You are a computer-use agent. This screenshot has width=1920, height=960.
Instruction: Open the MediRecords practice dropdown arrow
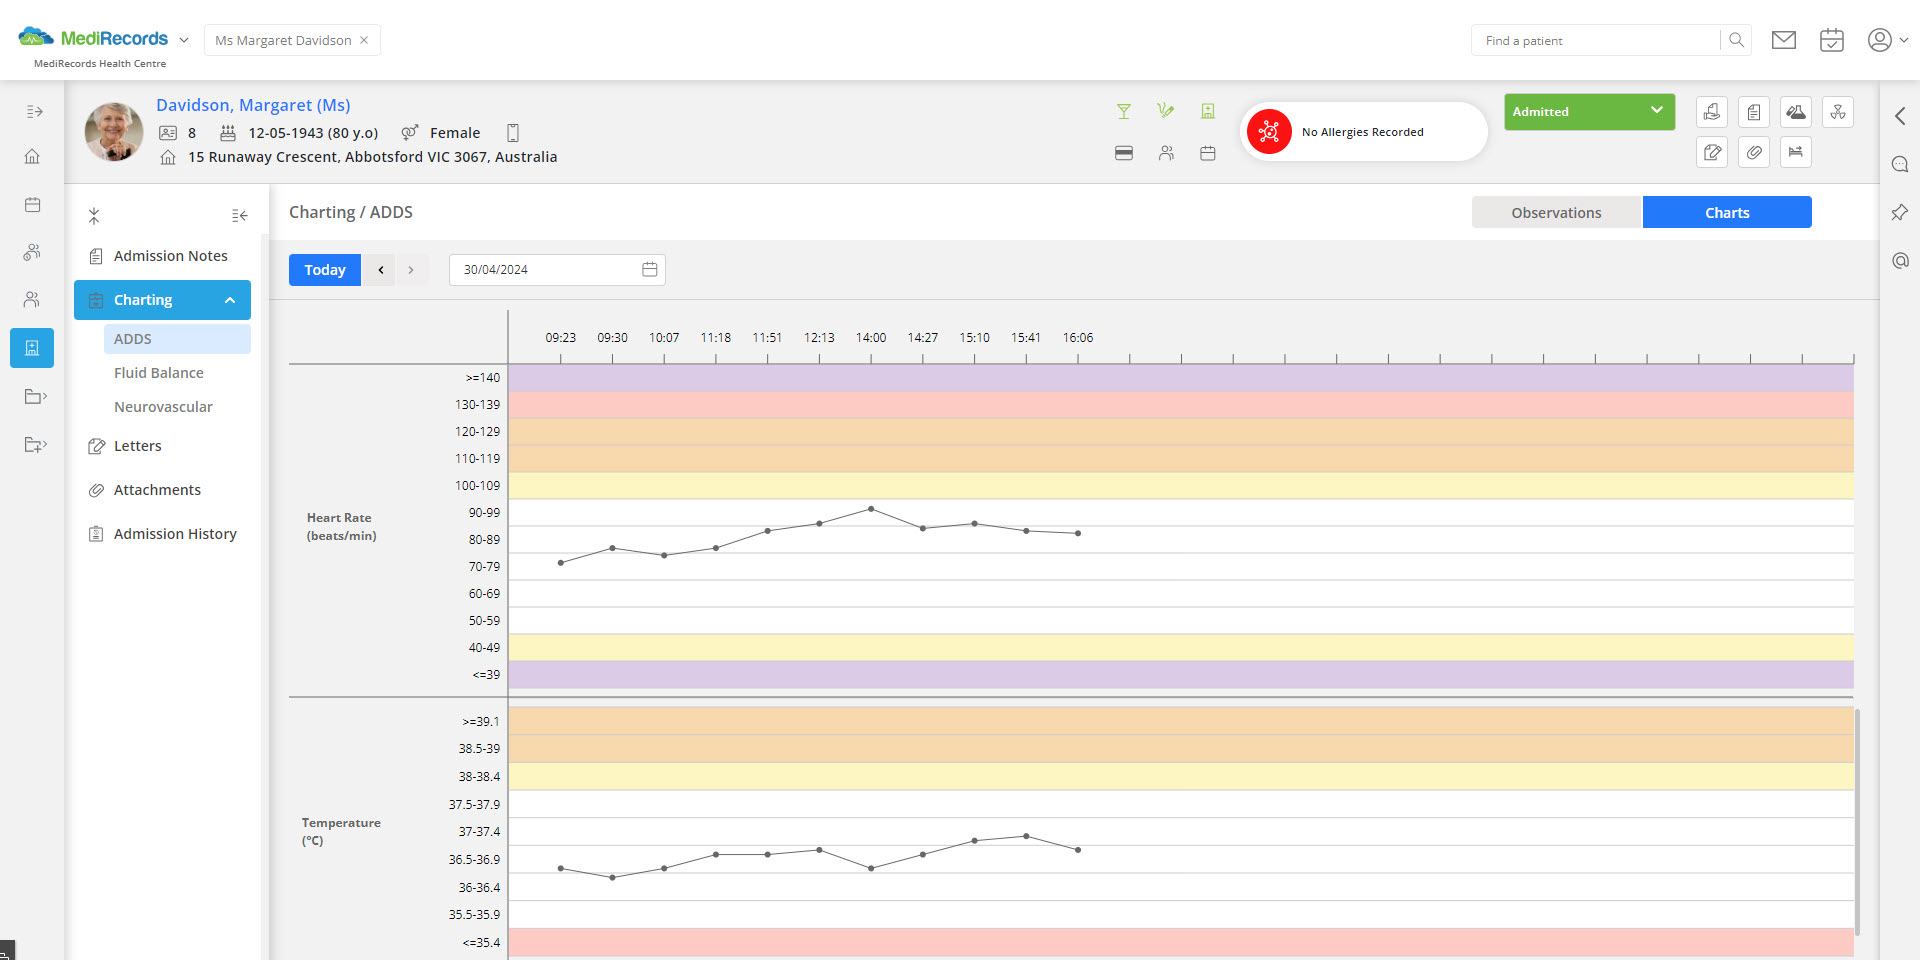tap(184, 40)
